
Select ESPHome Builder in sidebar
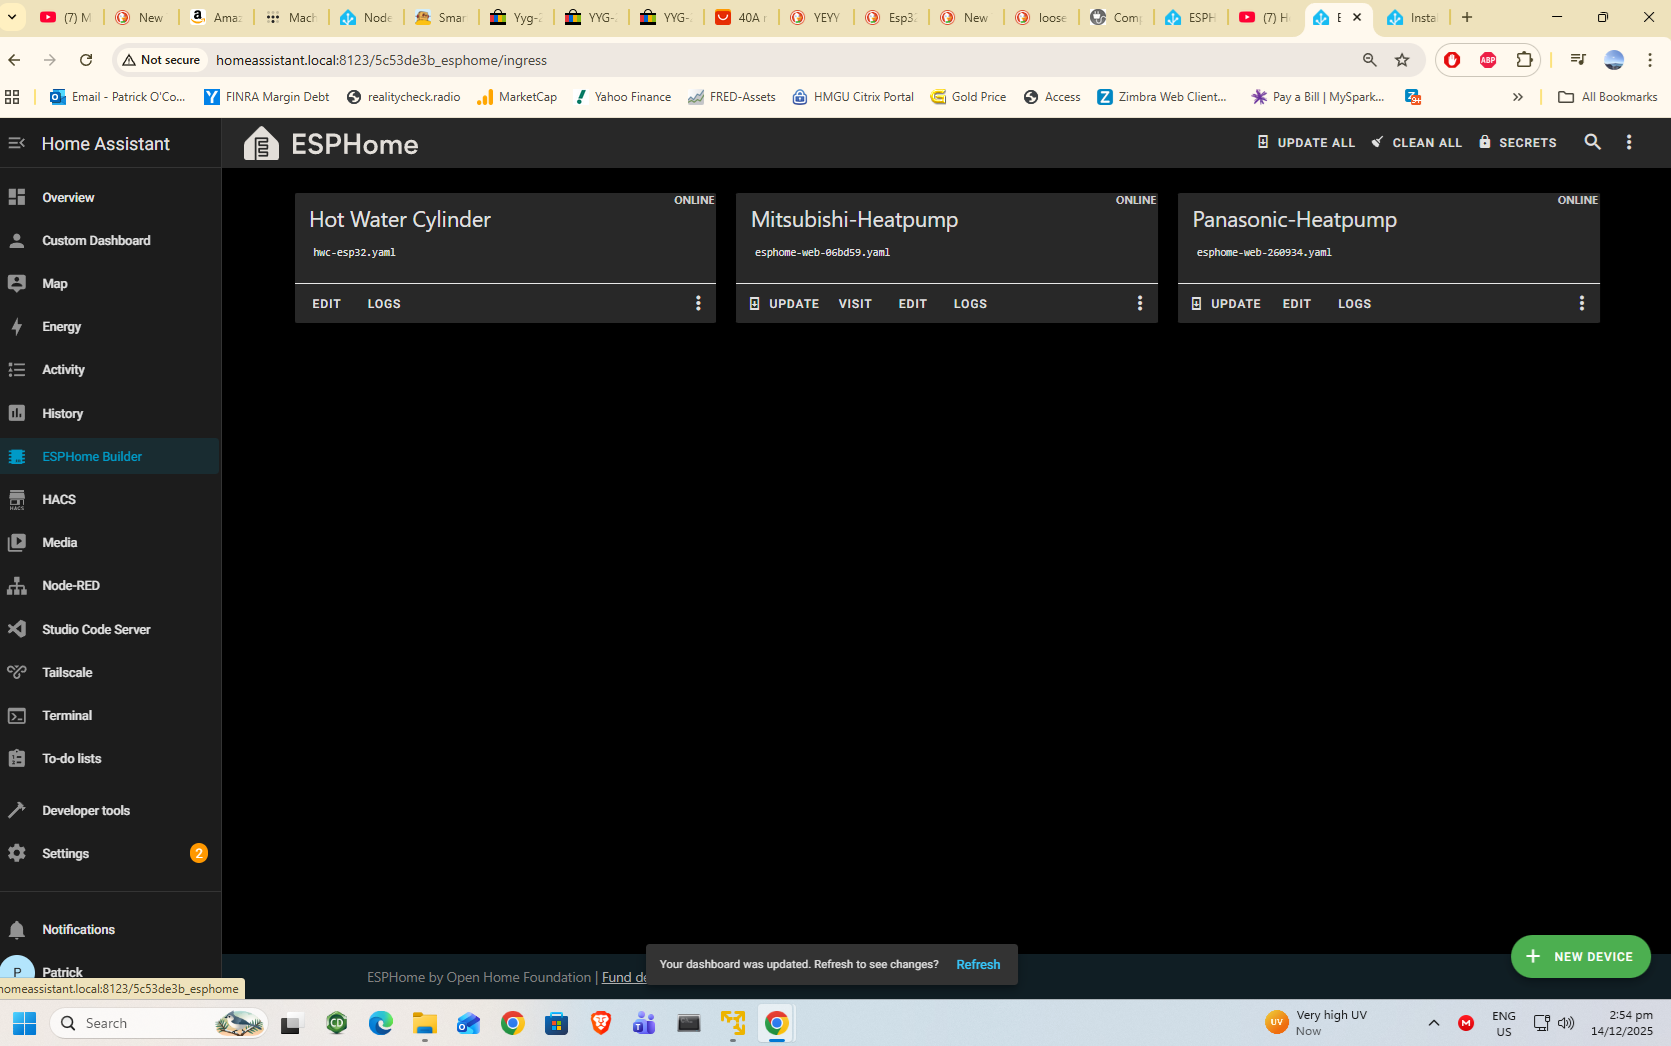(110, 456)
